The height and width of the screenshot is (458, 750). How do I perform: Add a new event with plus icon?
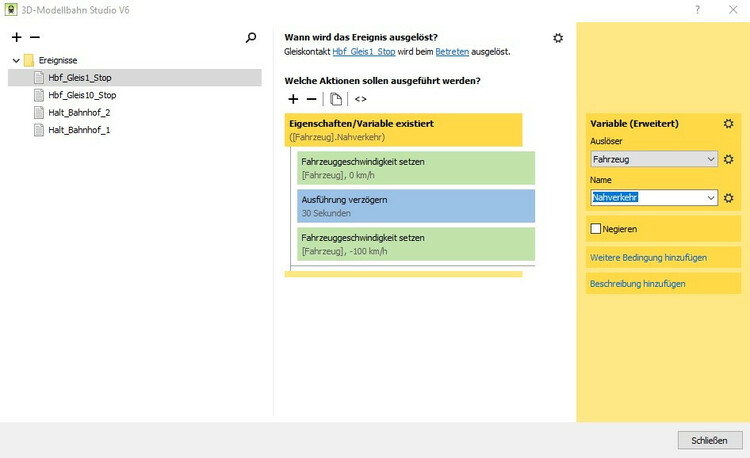click(16, 38)
